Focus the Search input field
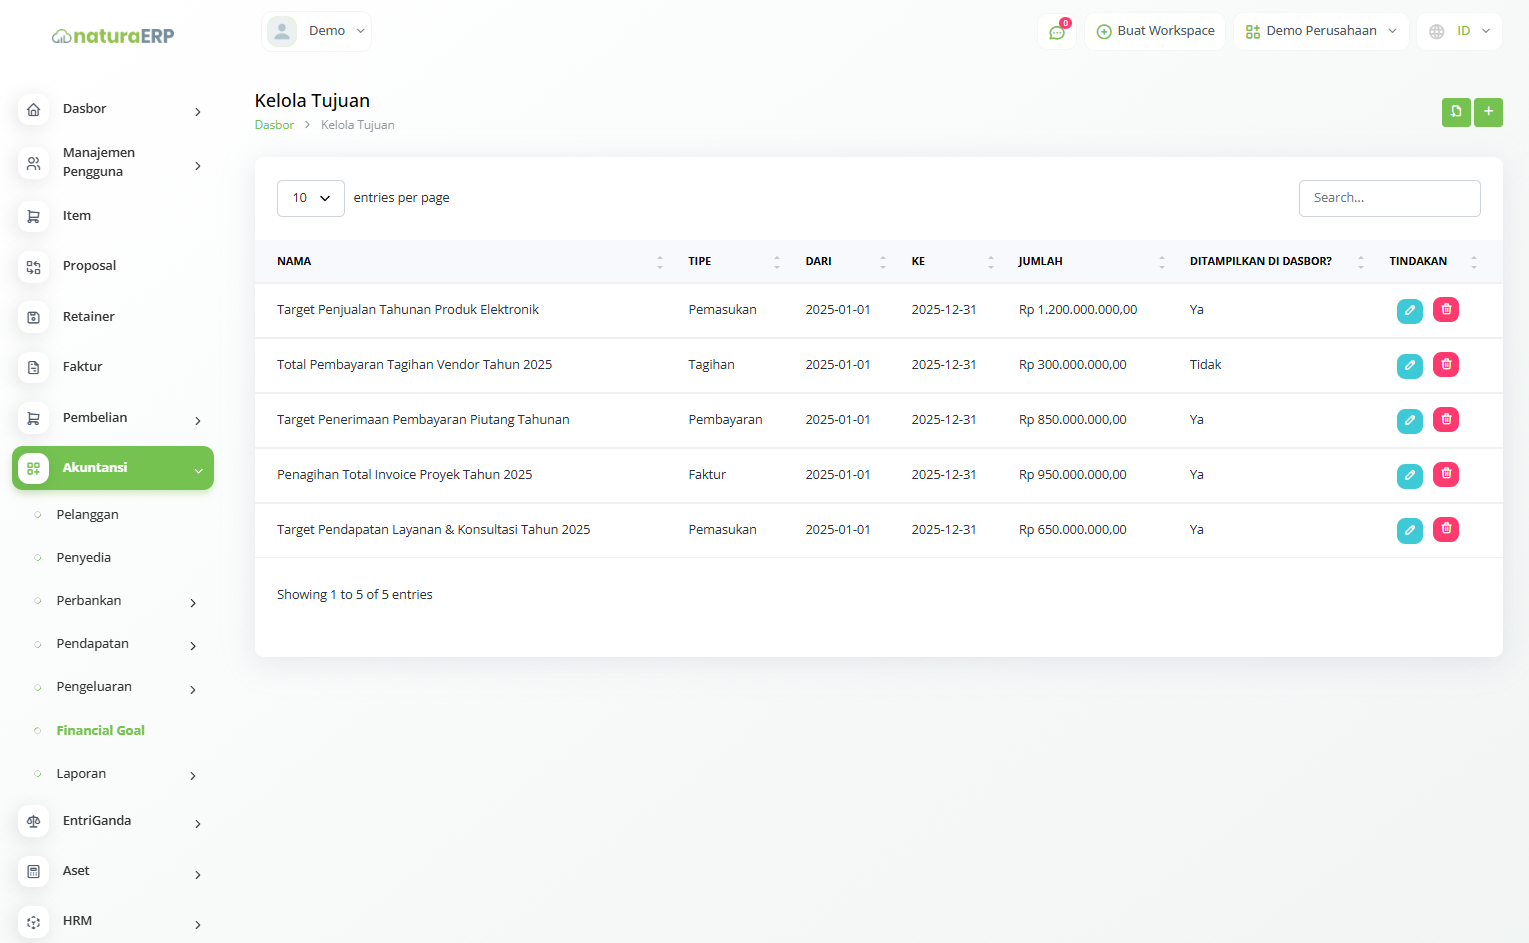The height and width of the screenshot is (943, 1529). pyautogui.click(x=1389, y=198)
